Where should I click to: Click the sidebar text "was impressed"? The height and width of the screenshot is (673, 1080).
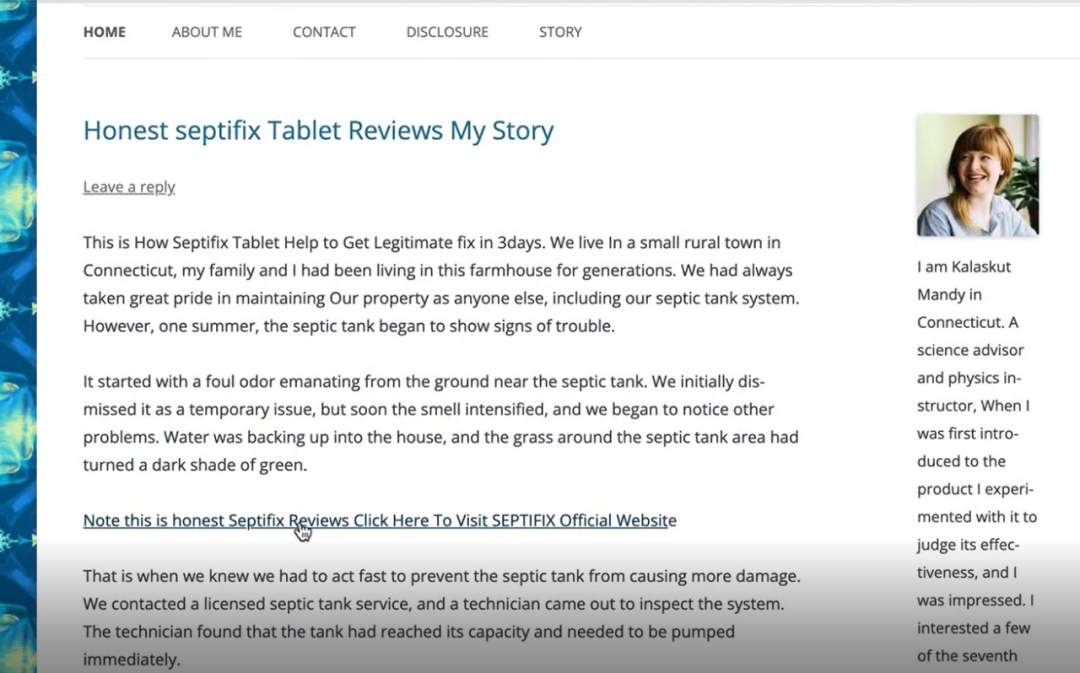point(970,600)
